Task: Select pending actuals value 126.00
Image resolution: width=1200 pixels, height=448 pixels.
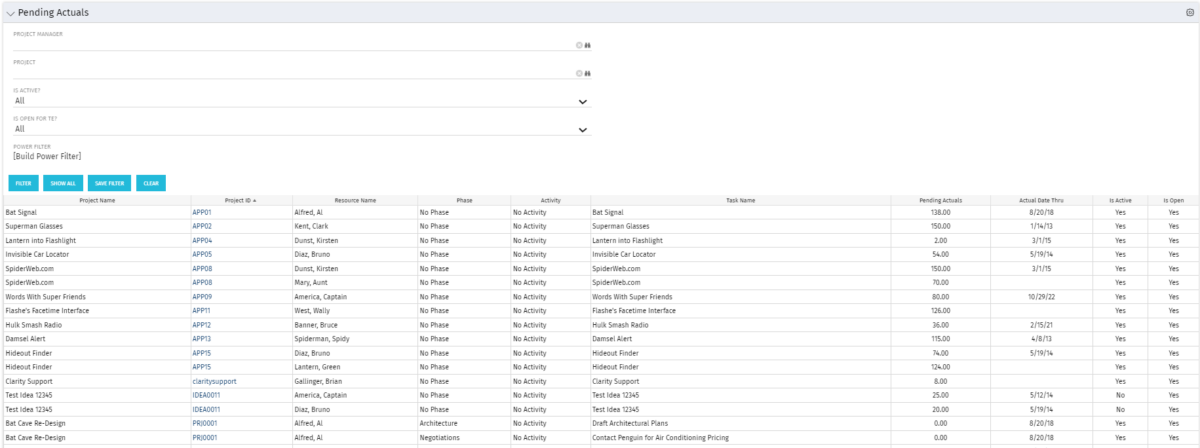Action: pos(940,311)
